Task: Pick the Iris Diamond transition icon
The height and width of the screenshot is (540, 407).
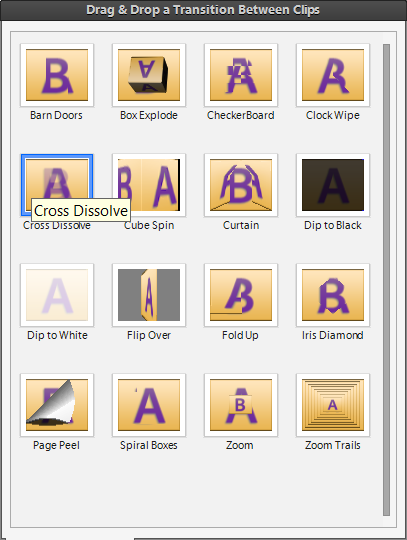Action: pos(333,295)
